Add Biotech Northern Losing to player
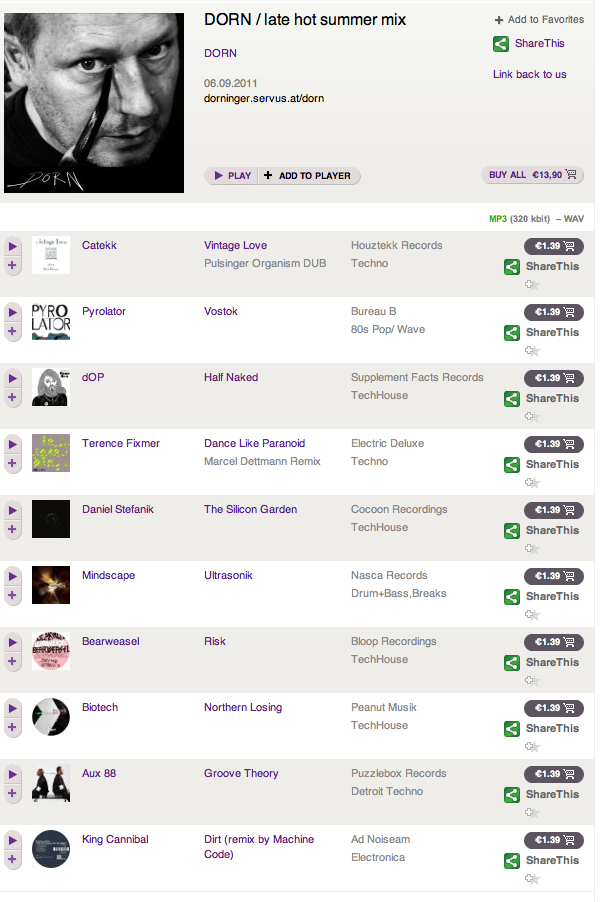 [12, 727]
